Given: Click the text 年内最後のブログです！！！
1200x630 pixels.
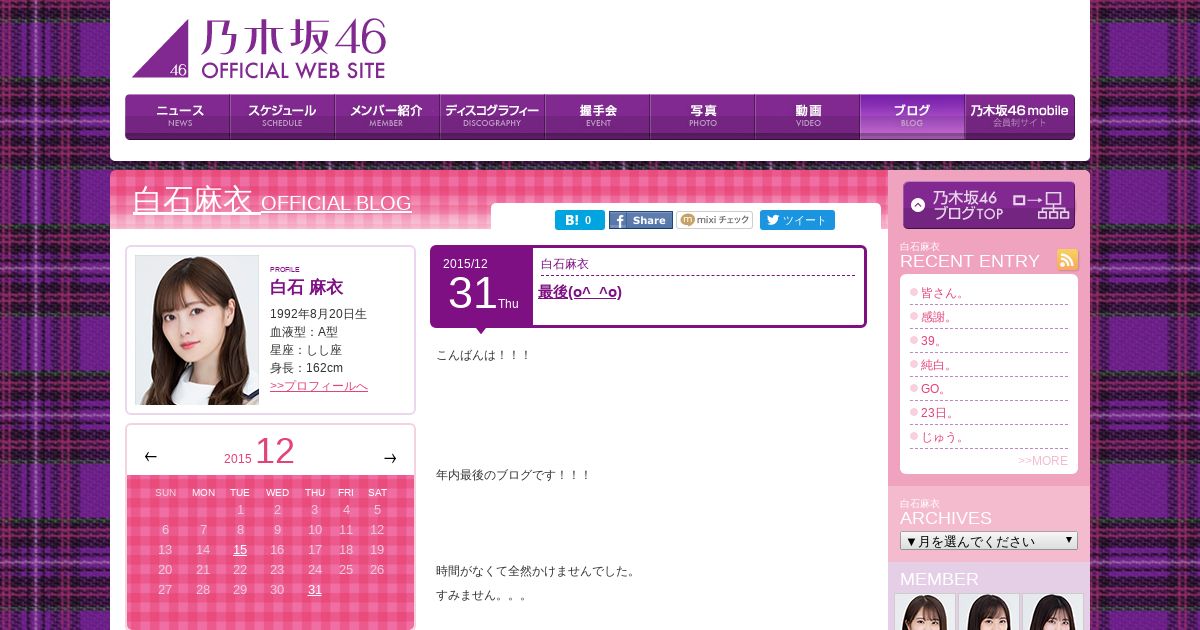Looking at the screenshot, I should point(513,475).
